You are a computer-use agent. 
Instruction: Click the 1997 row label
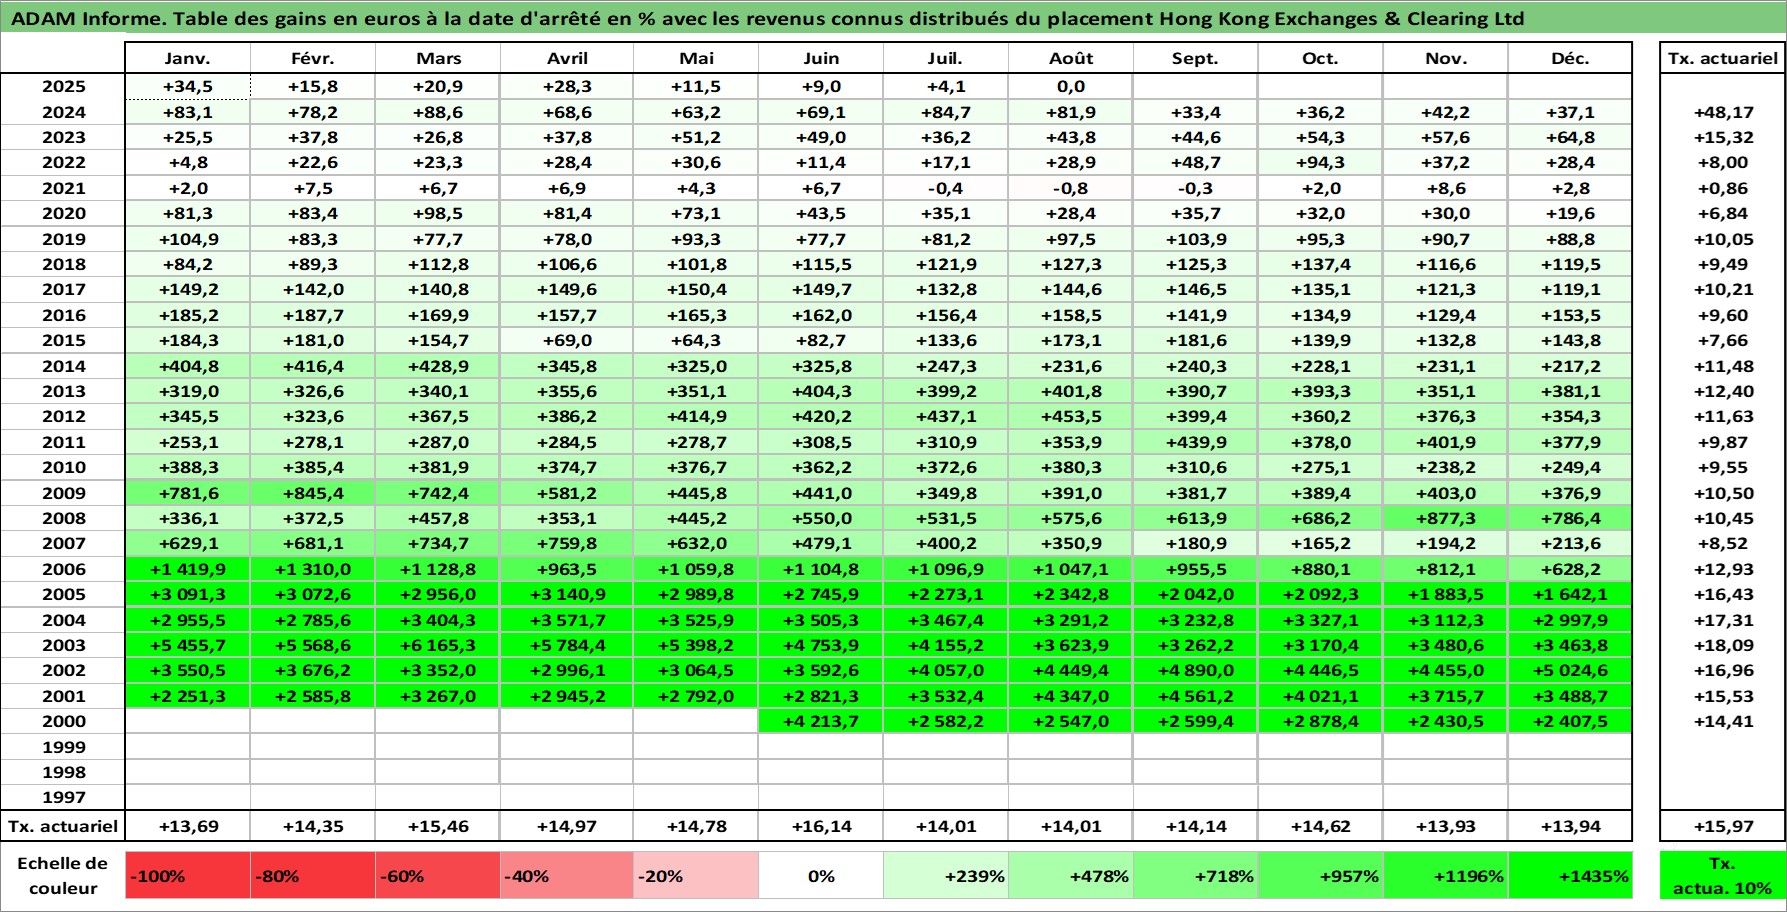[63, 797]
